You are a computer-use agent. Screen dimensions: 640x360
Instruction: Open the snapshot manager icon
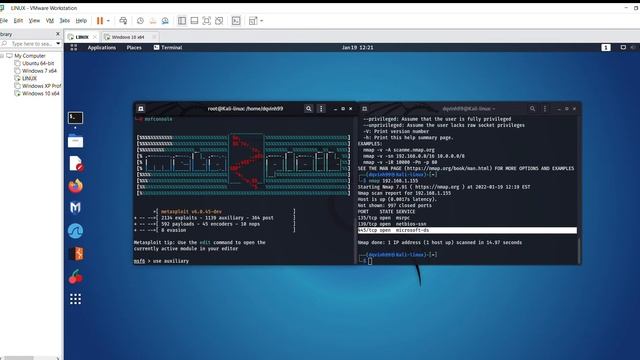click(x=165, y=20)
